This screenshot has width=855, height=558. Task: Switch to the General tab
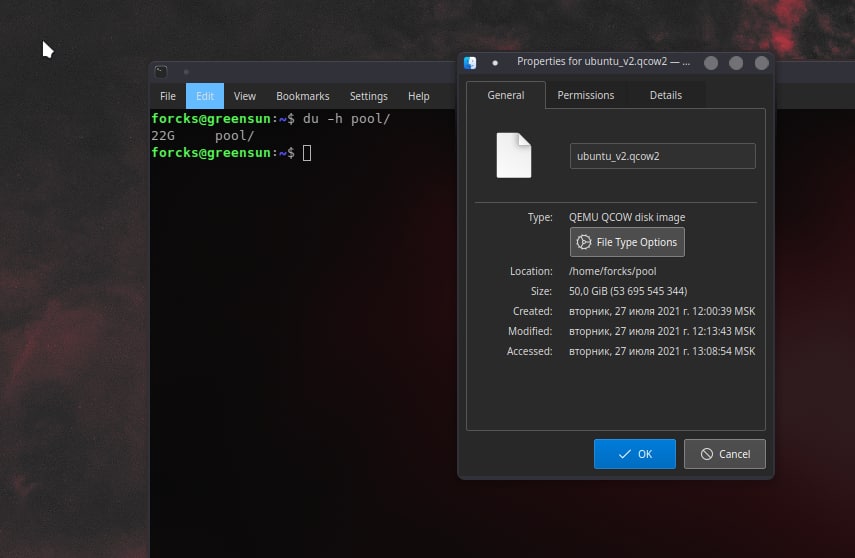505,95
